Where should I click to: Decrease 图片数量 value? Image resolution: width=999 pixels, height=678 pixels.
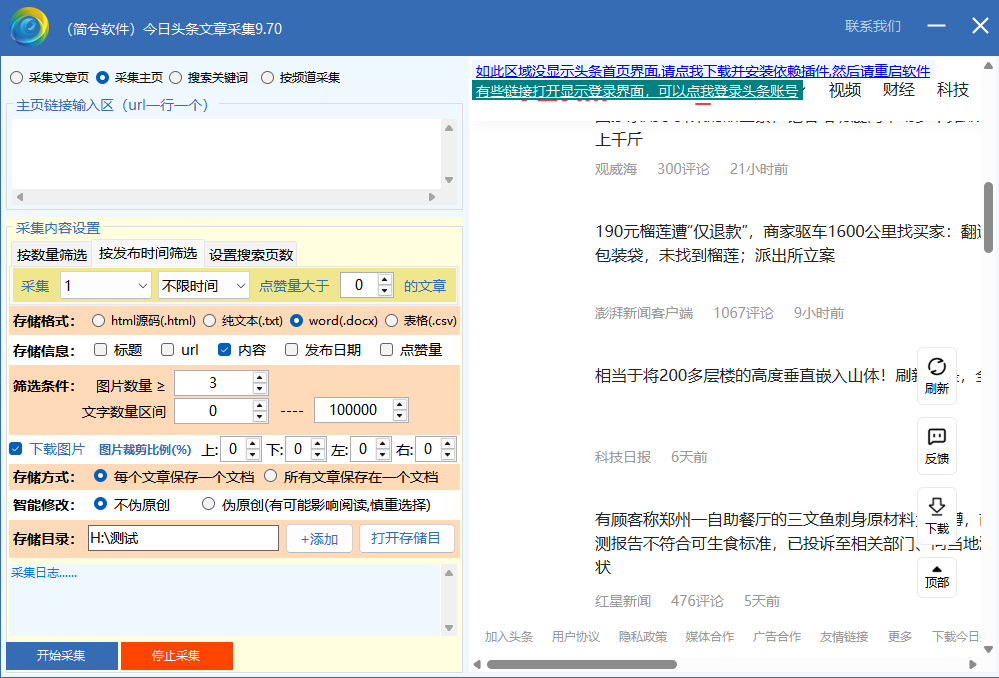[x=259, y=389]
